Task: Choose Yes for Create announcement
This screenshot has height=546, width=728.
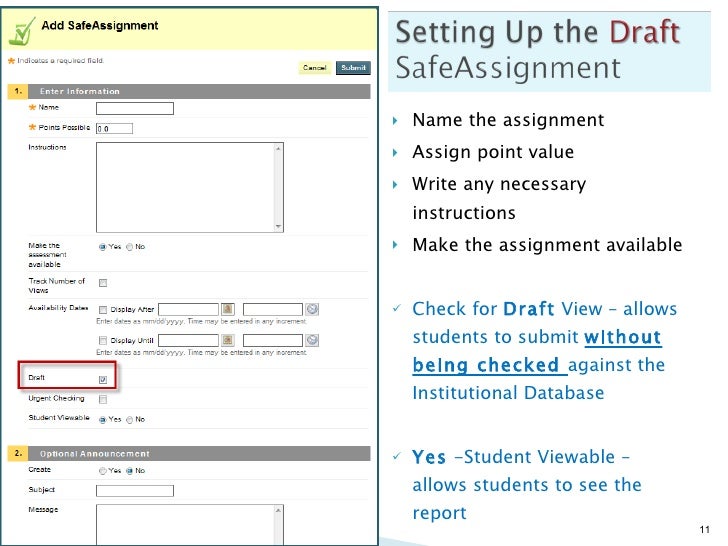Action: coord(103,471)
